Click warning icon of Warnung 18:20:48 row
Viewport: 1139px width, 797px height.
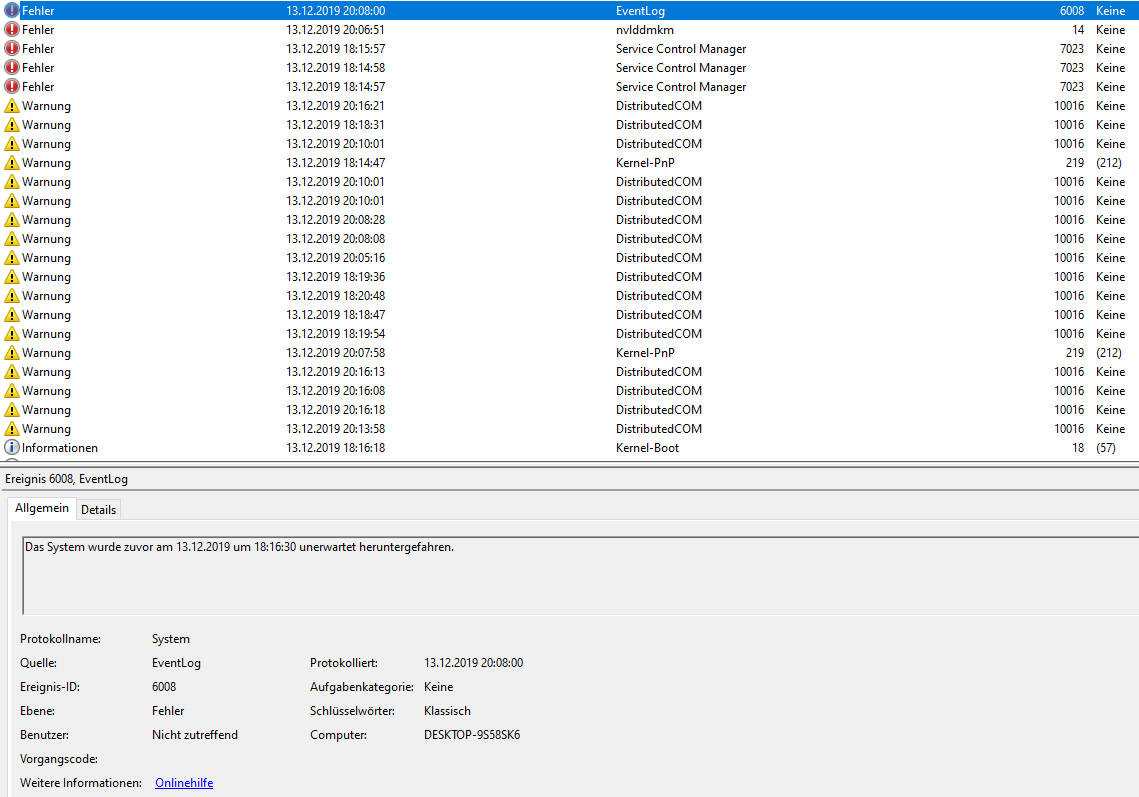tap(12, 295)
